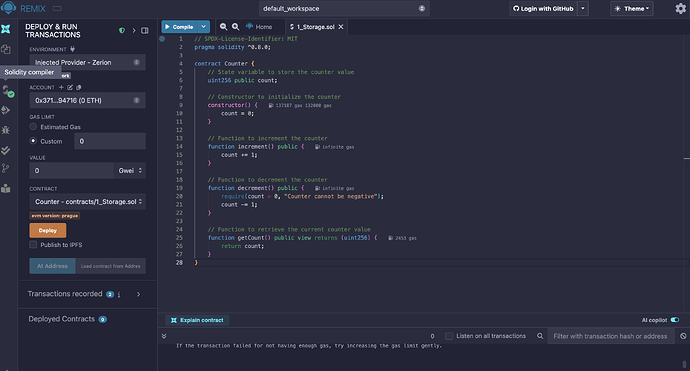Click the Deployed Contracts heading
Screen dimensions: 690x371
62,319
